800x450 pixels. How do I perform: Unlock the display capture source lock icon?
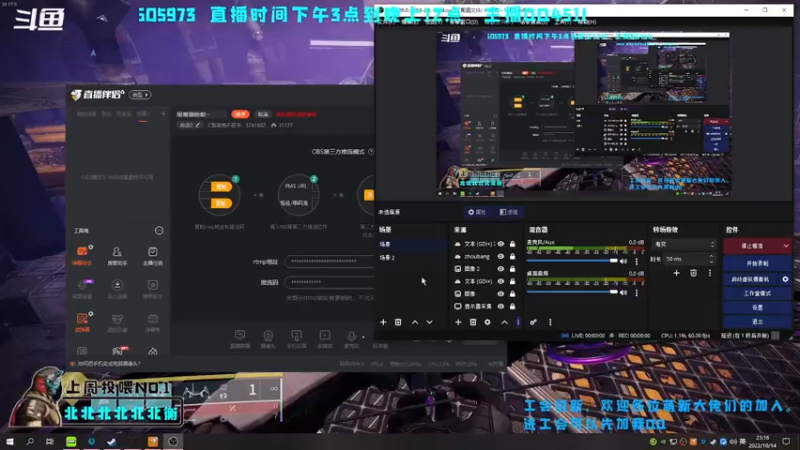coord(512,307)
